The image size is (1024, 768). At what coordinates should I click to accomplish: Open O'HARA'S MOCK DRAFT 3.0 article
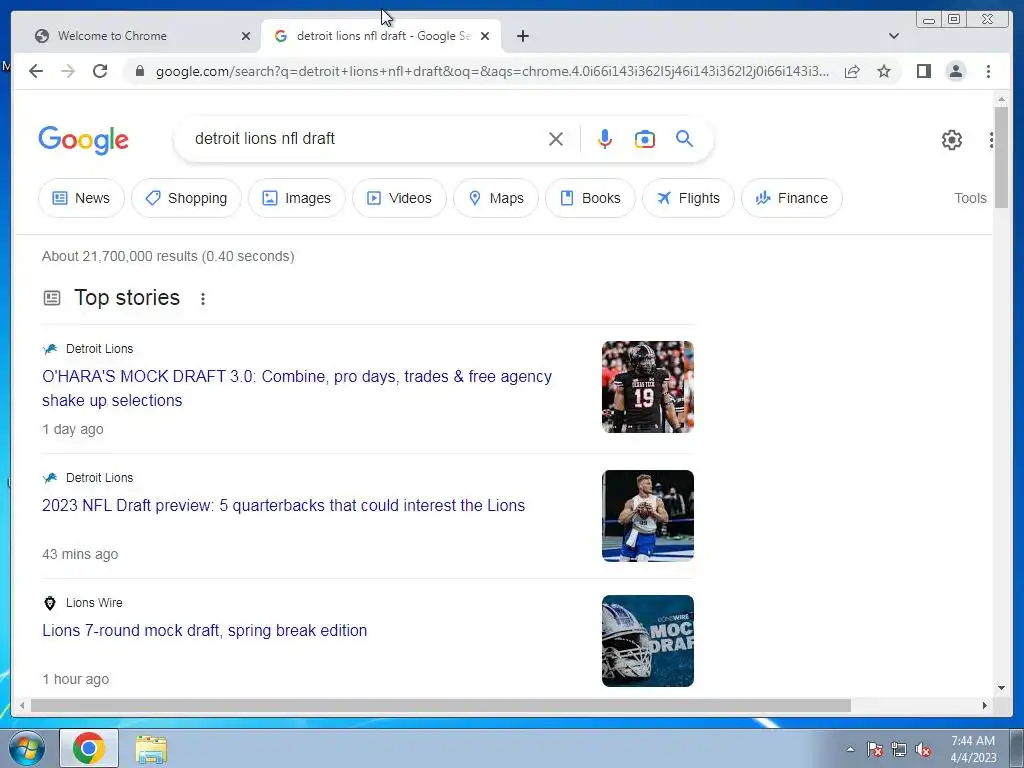point(297,388)
